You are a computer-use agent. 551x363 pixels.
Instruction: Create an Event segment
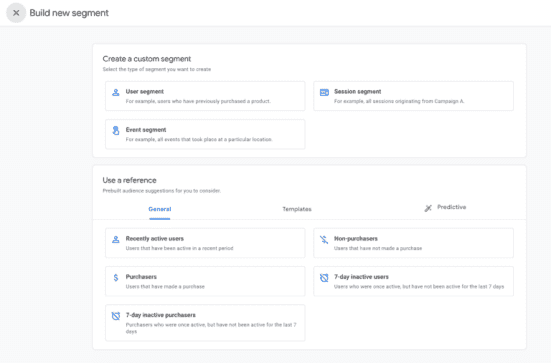[205, 134]
